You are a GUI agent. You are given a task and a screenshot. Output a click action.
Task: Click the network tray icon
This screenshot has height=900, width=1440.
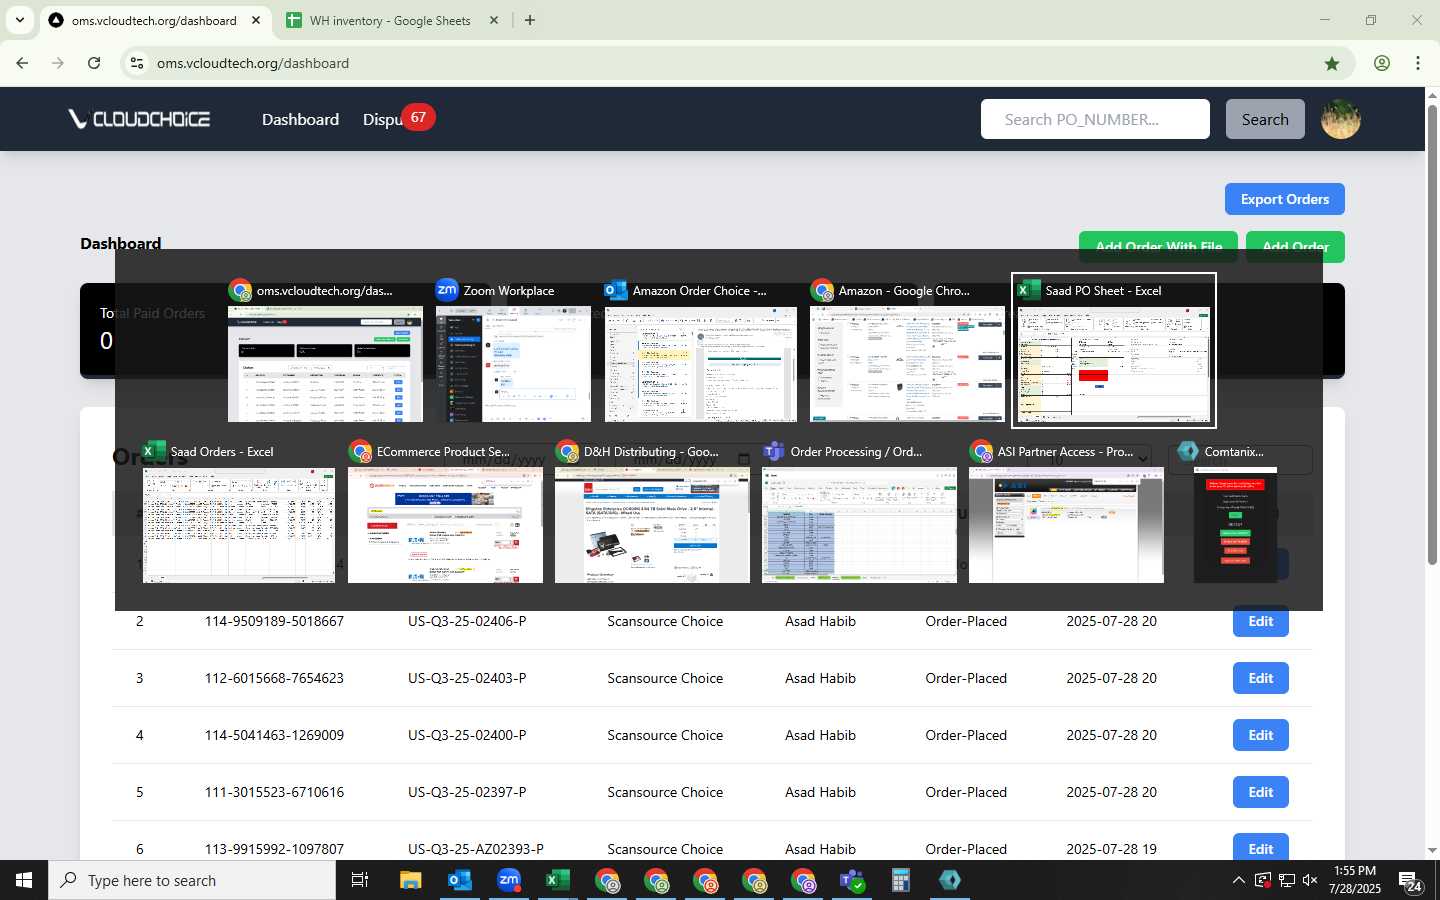(x=1286, y=880)
